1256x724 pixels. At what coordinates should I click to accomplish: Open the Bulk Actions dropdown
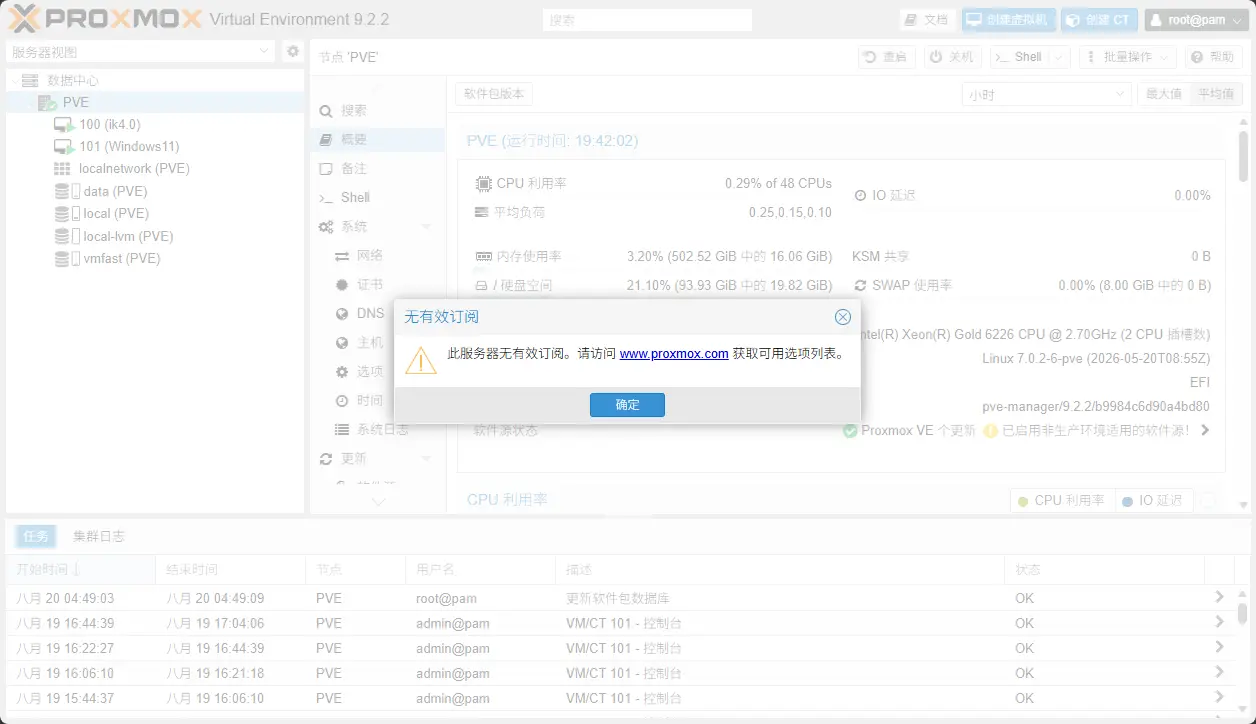(x=1127, y=57)
